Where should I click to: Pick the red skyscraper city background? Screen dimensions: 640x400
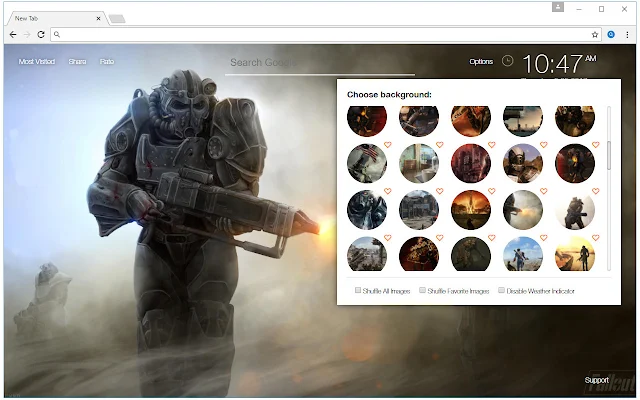471,163
